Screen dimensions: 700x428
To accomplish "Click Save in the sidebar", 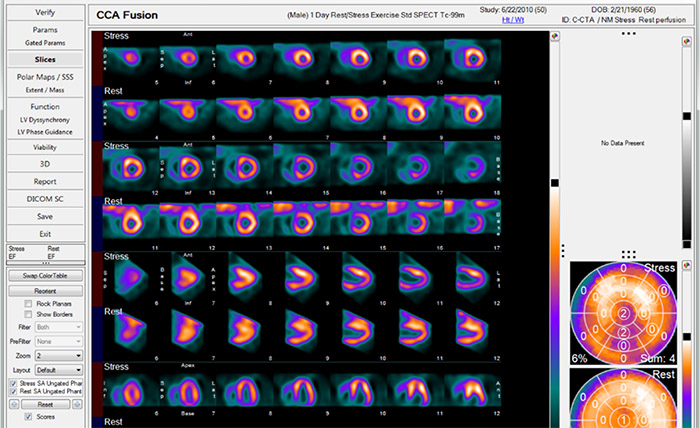I will click(x=46, y=216).
